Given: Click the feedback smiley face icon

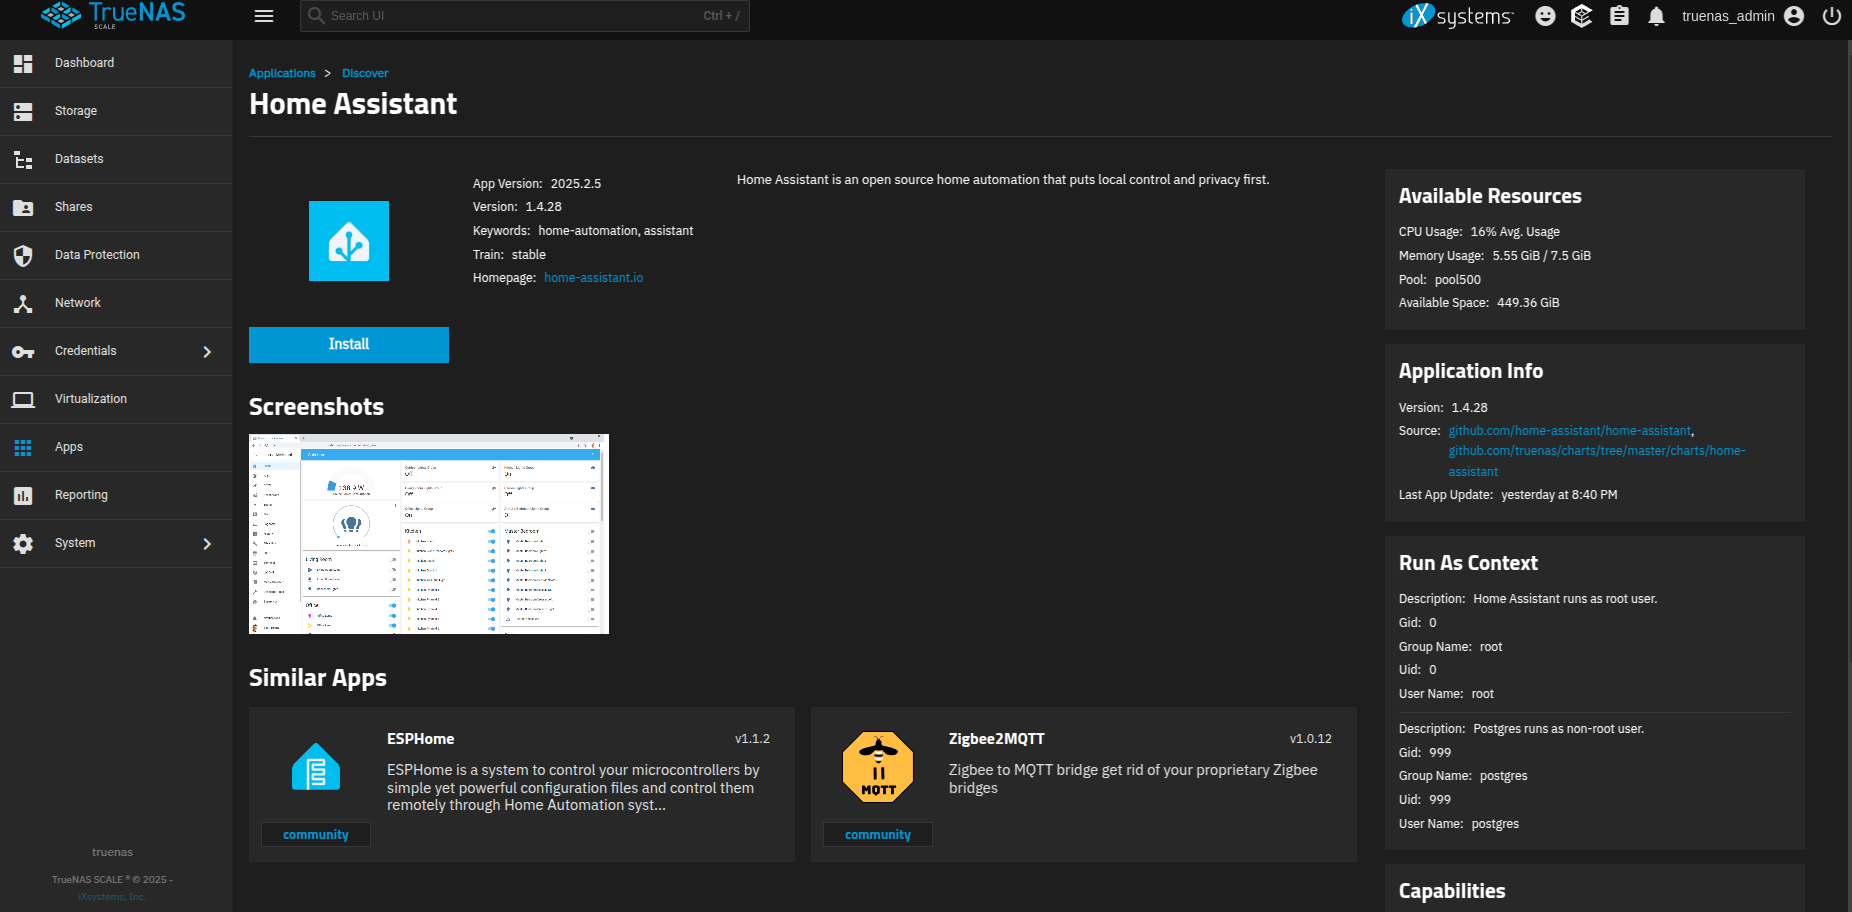Looking at the screenshot, I should click(1545, 16).
